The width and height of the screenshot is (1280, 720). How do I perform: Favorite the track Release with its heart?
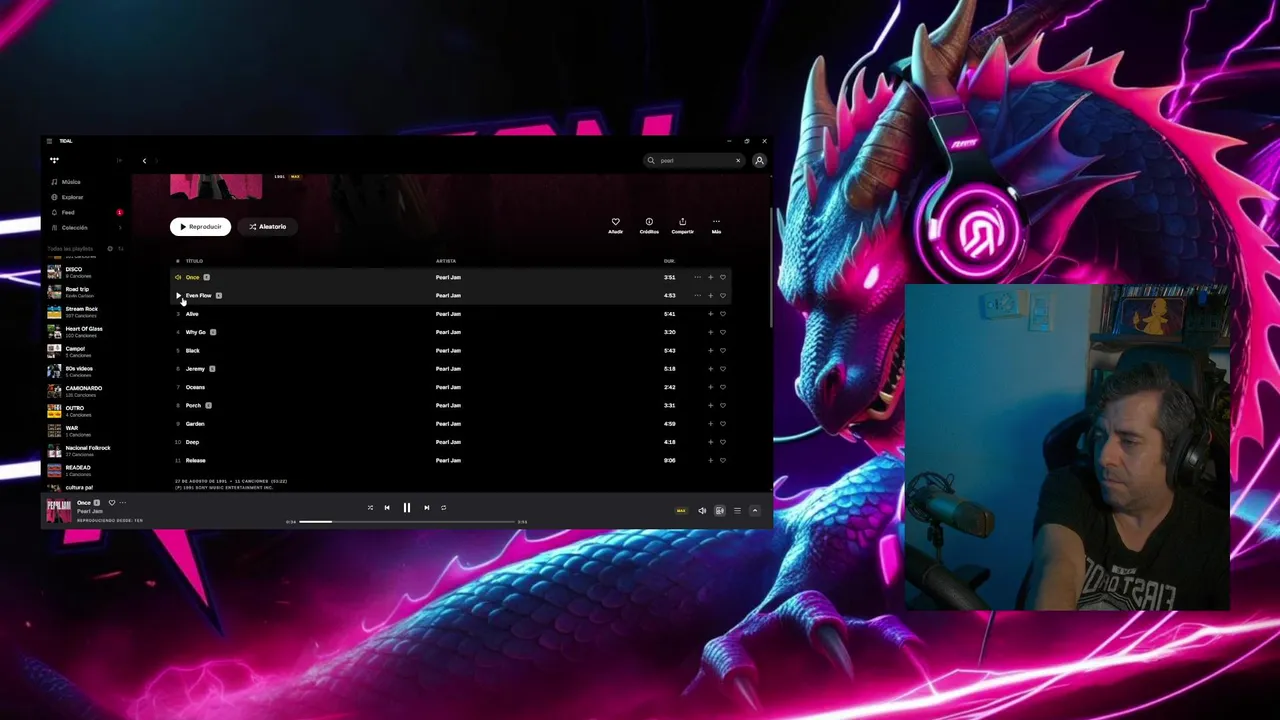pyautogui.click(x=723, y=460)
